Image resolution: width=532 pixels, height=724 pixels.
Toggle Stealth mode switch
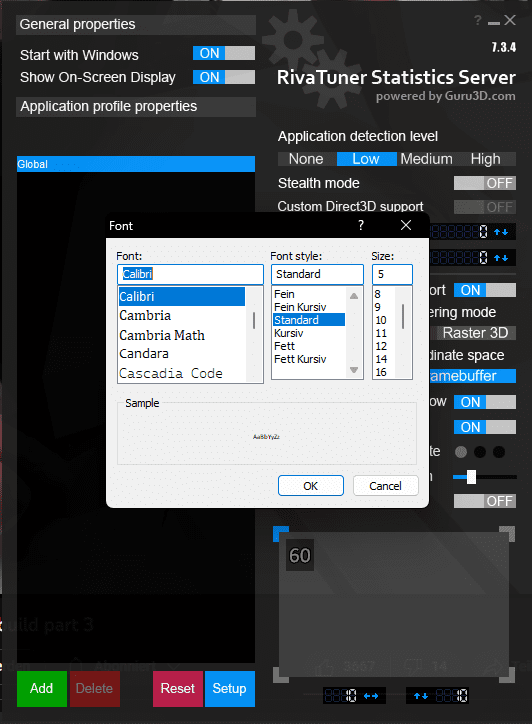(x=484, y=183)
